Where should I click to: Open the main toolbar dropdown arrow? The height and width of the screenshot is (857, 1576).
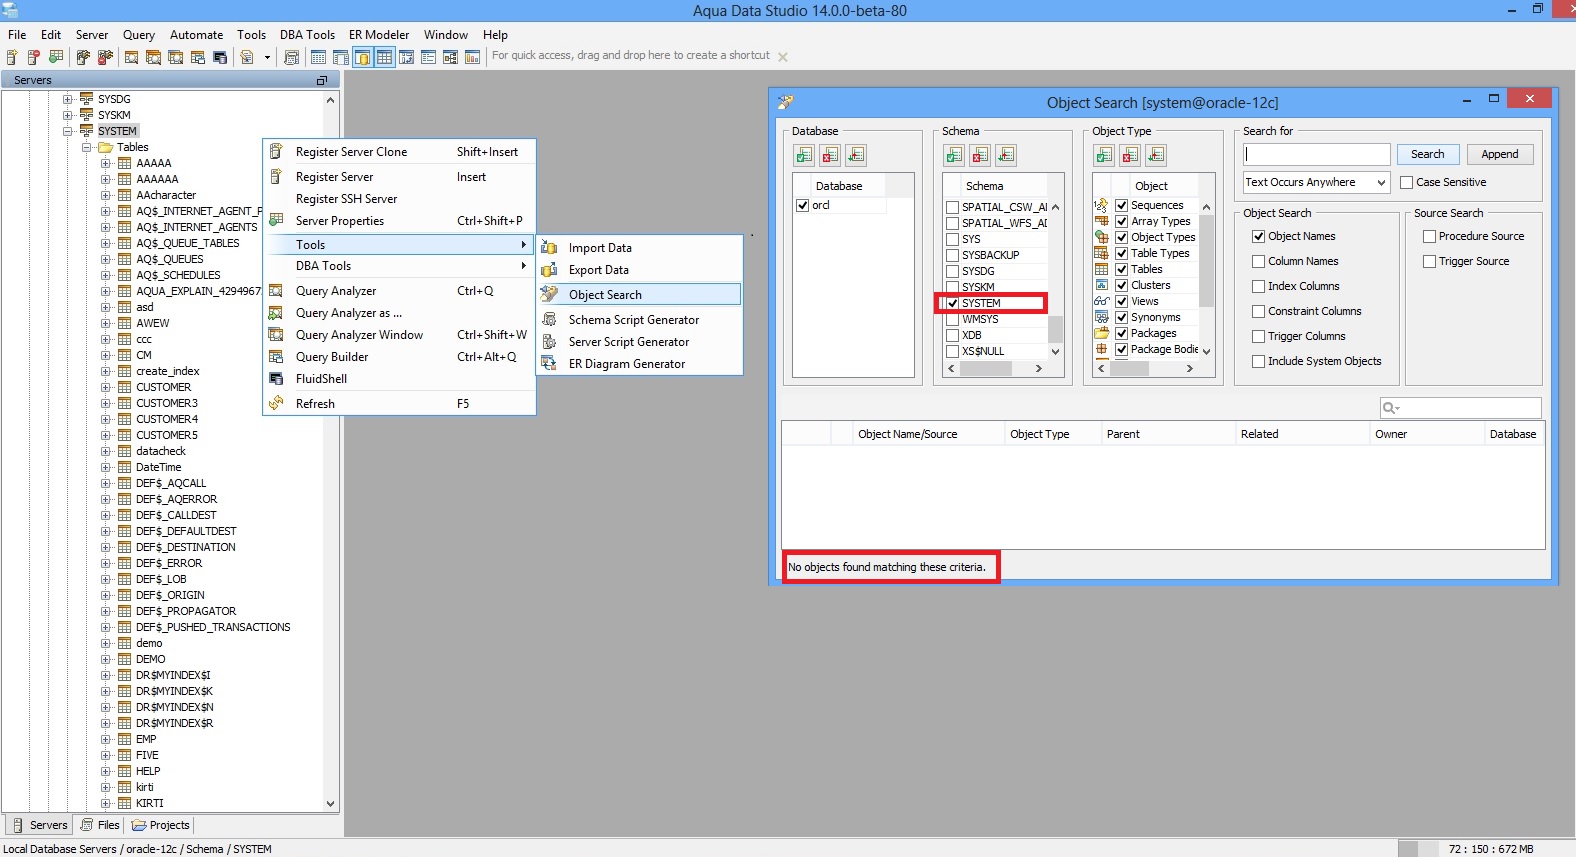tap(267, 57)
